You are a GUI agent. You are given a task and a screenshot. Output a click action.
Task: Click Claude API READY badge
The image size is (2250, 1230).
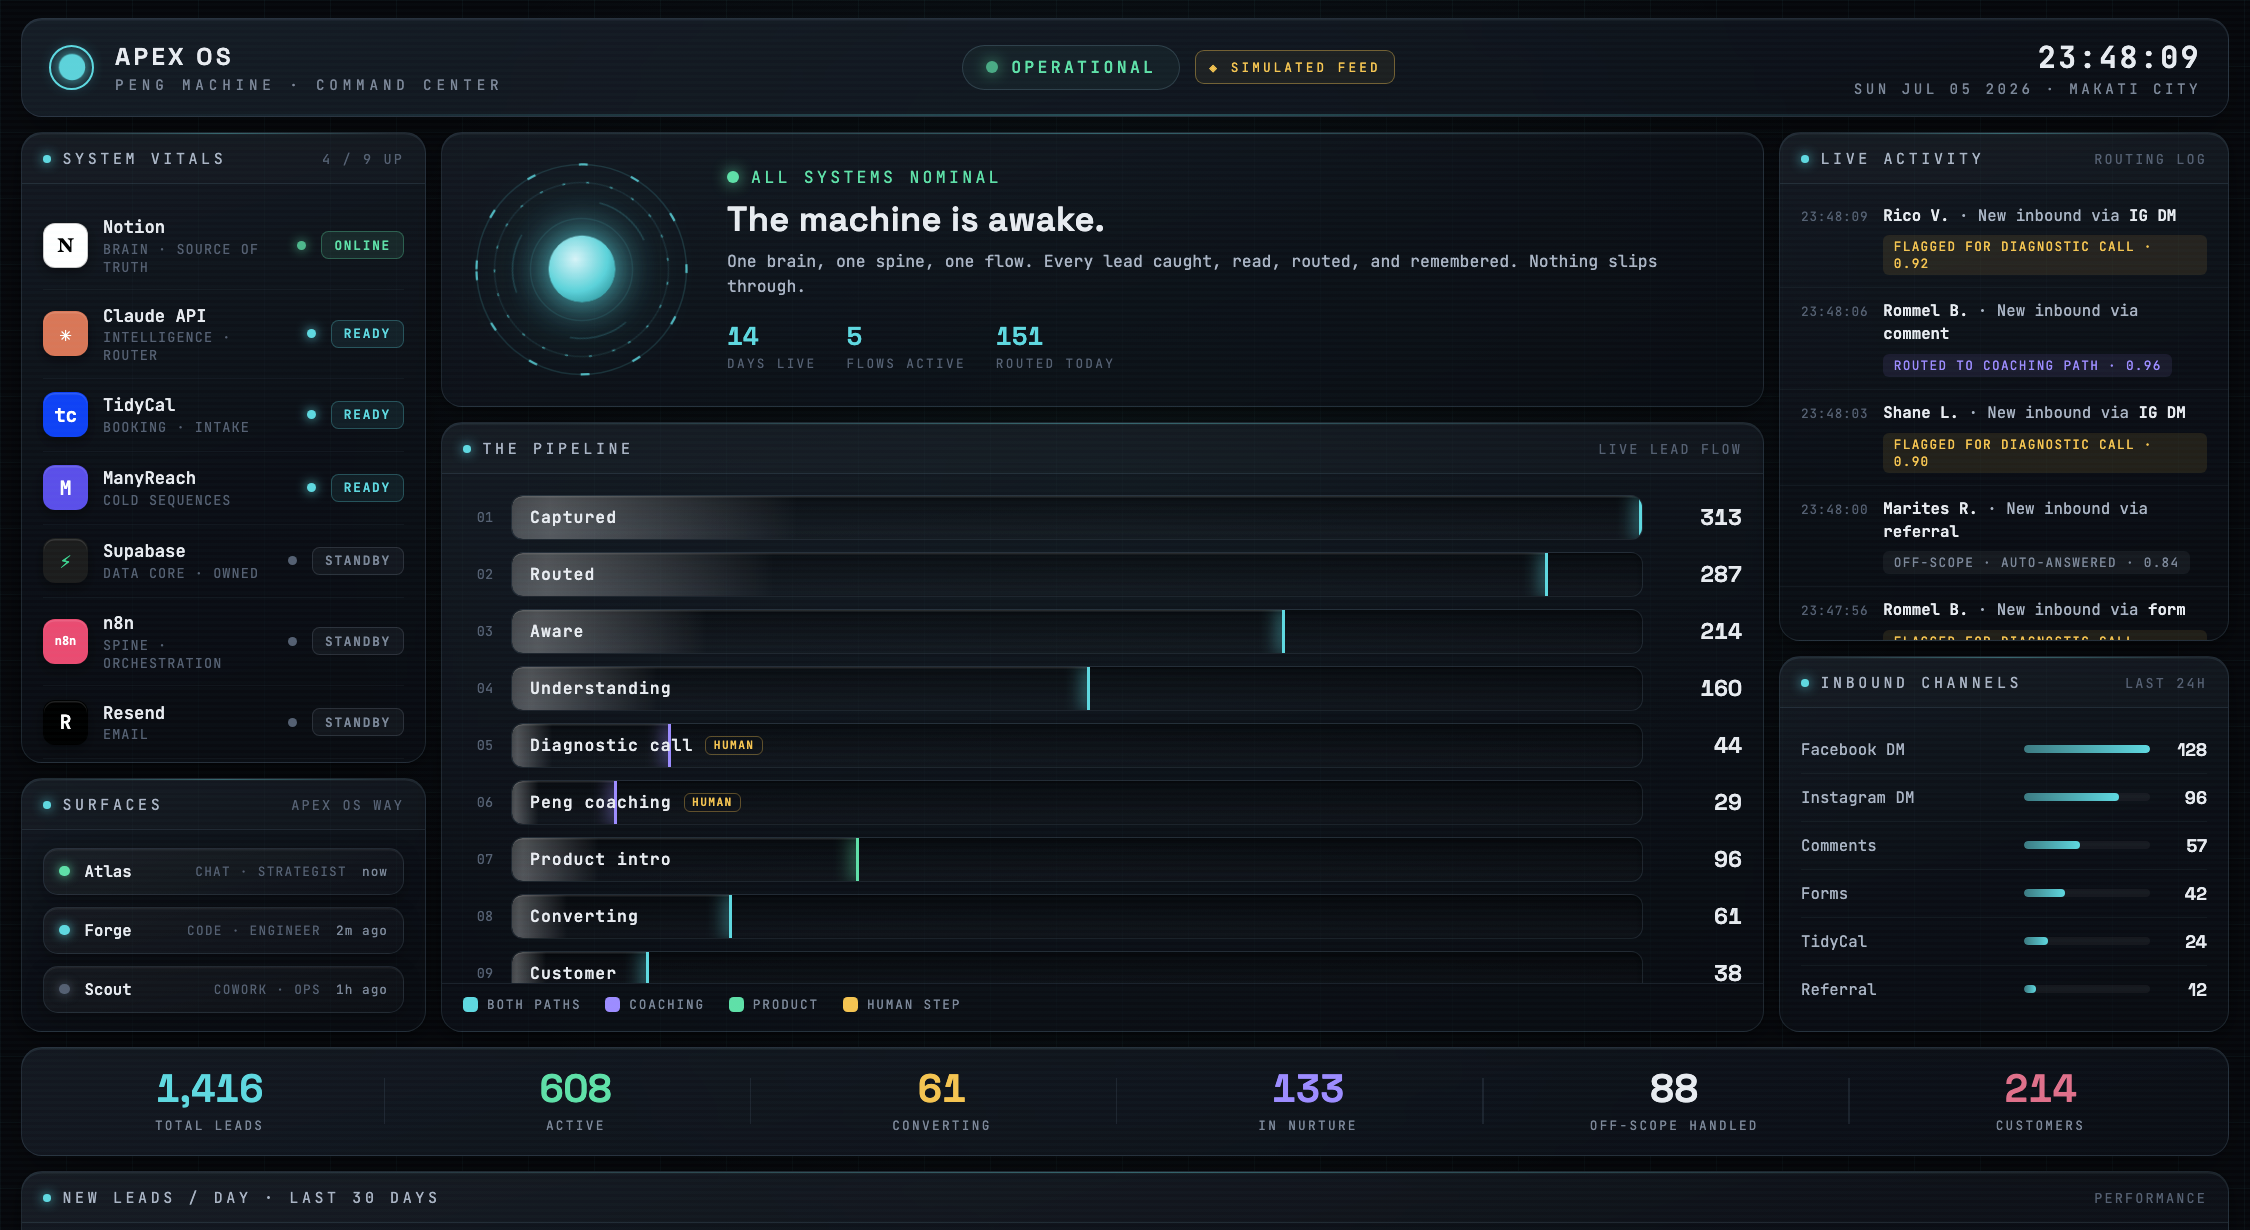click(x=367, y=334)
